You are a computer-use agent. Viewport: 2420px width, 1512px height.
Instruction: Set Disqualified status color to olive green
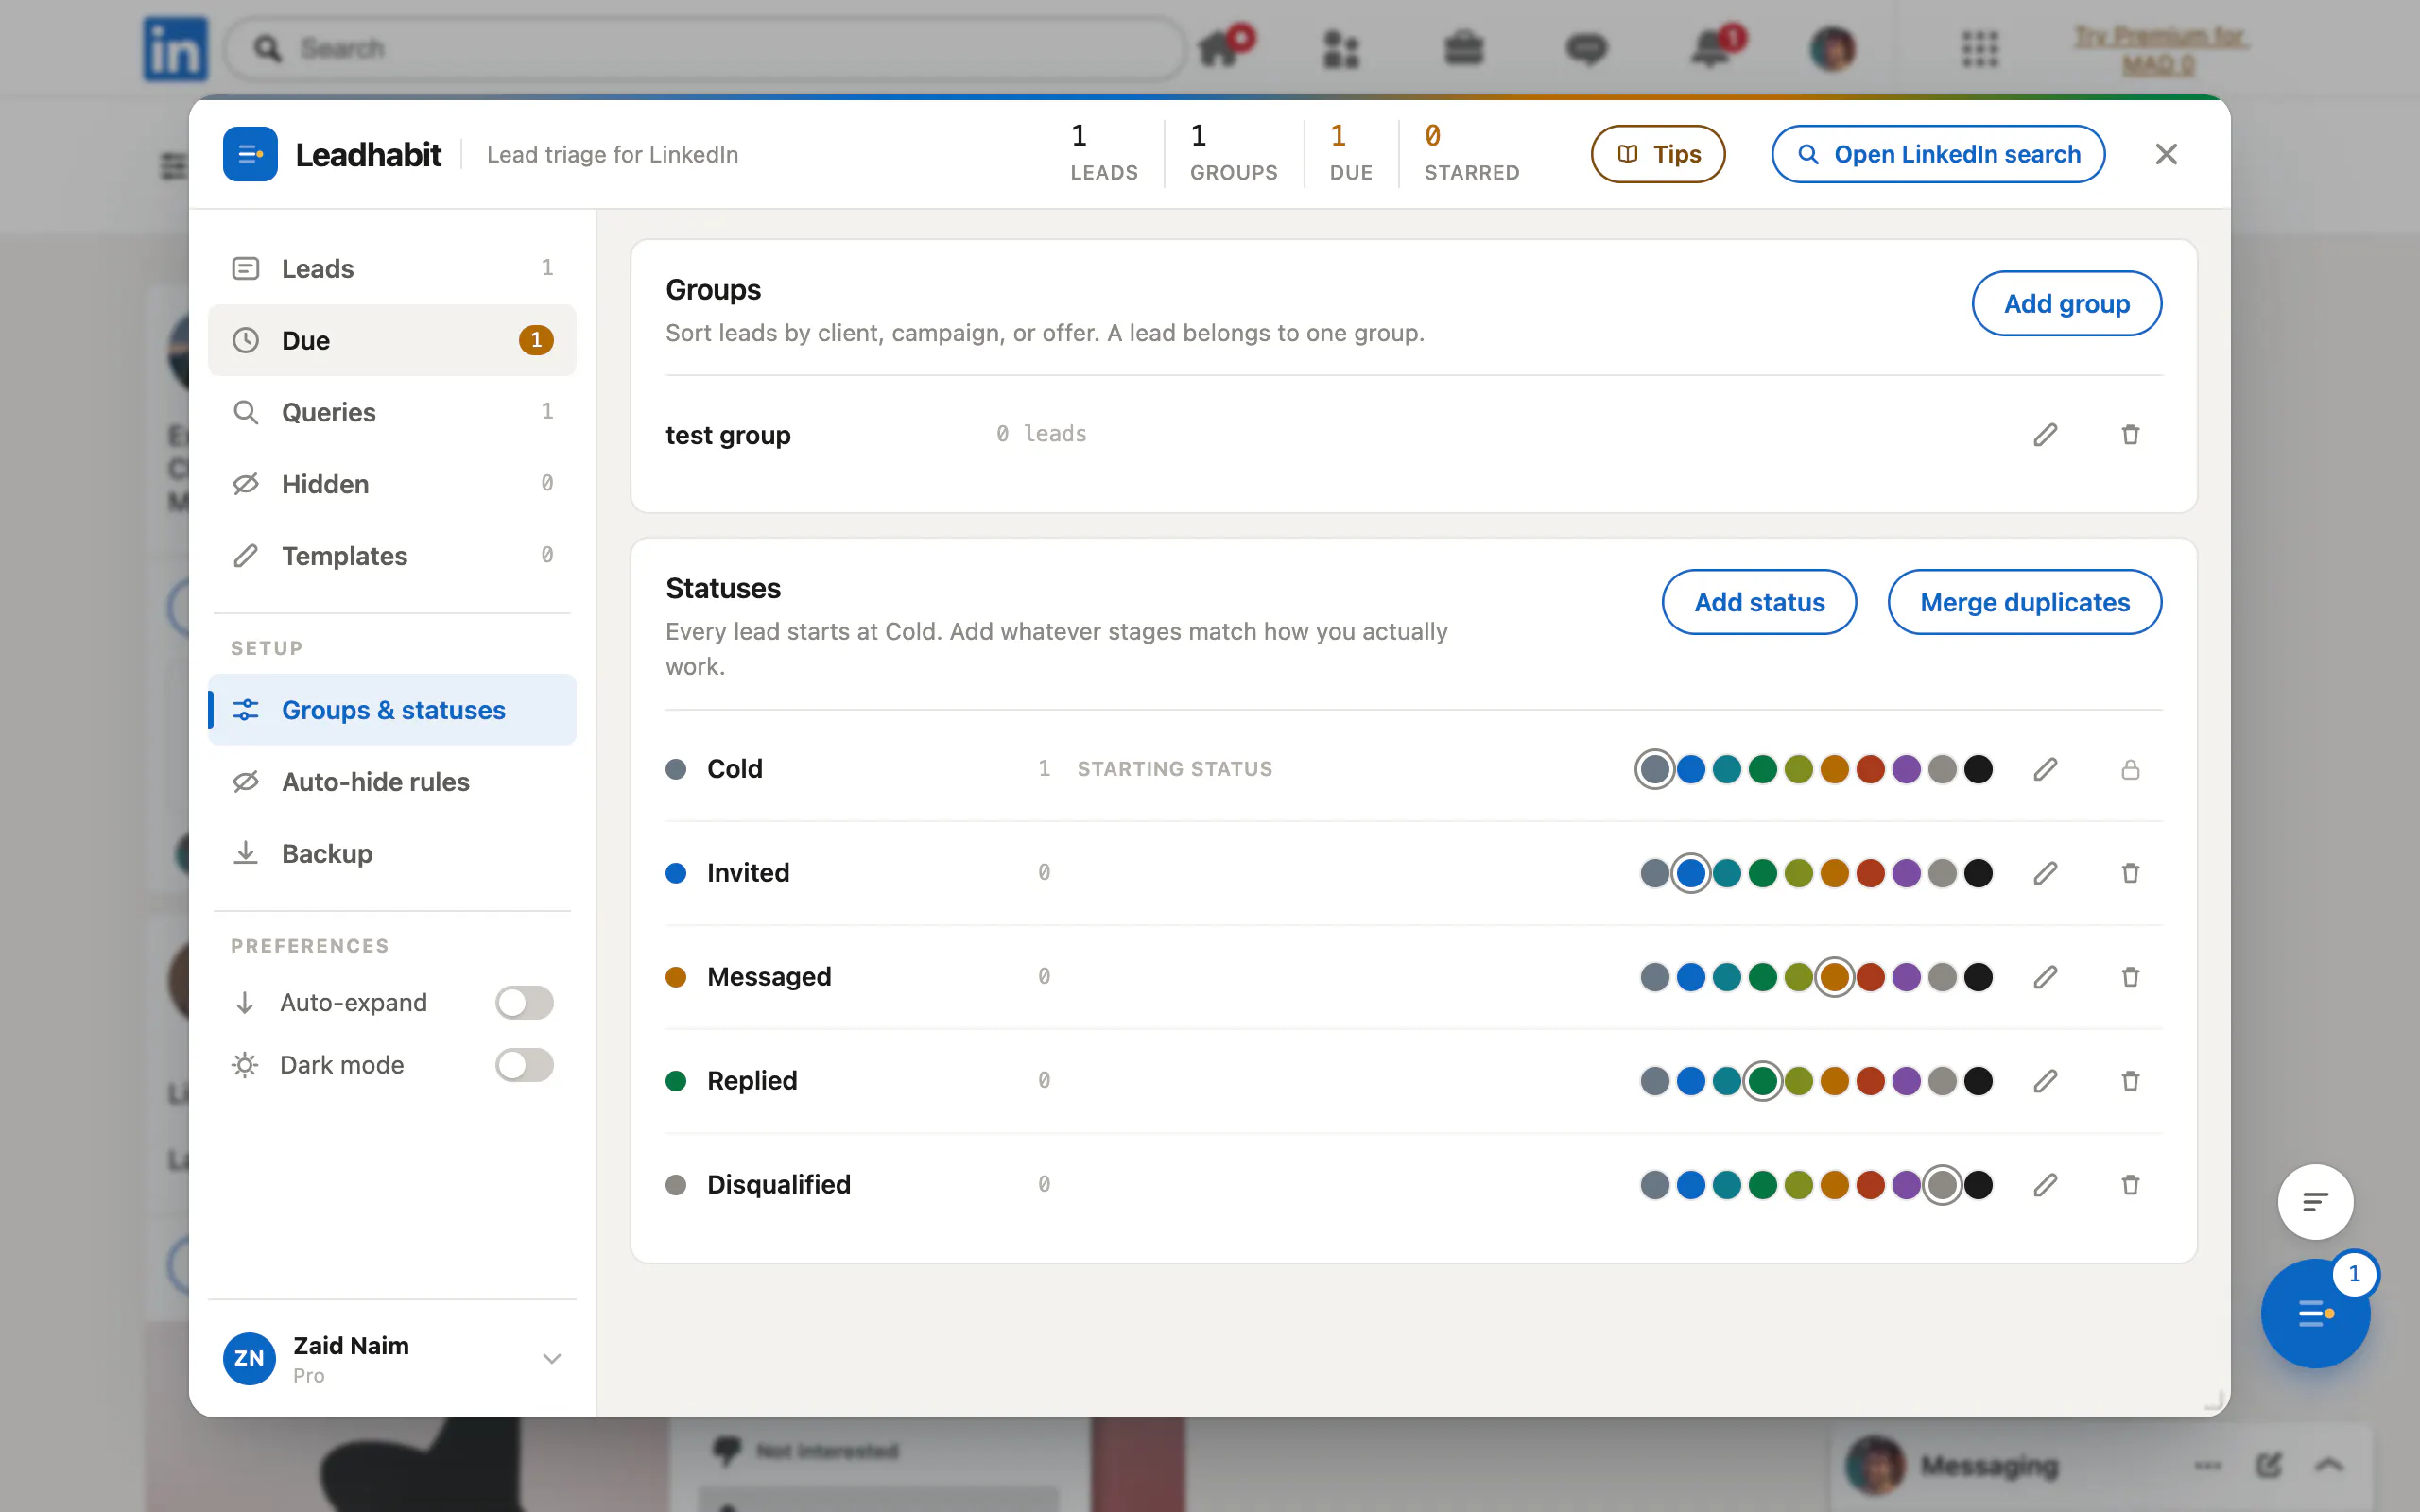tap(1798, 1185)
